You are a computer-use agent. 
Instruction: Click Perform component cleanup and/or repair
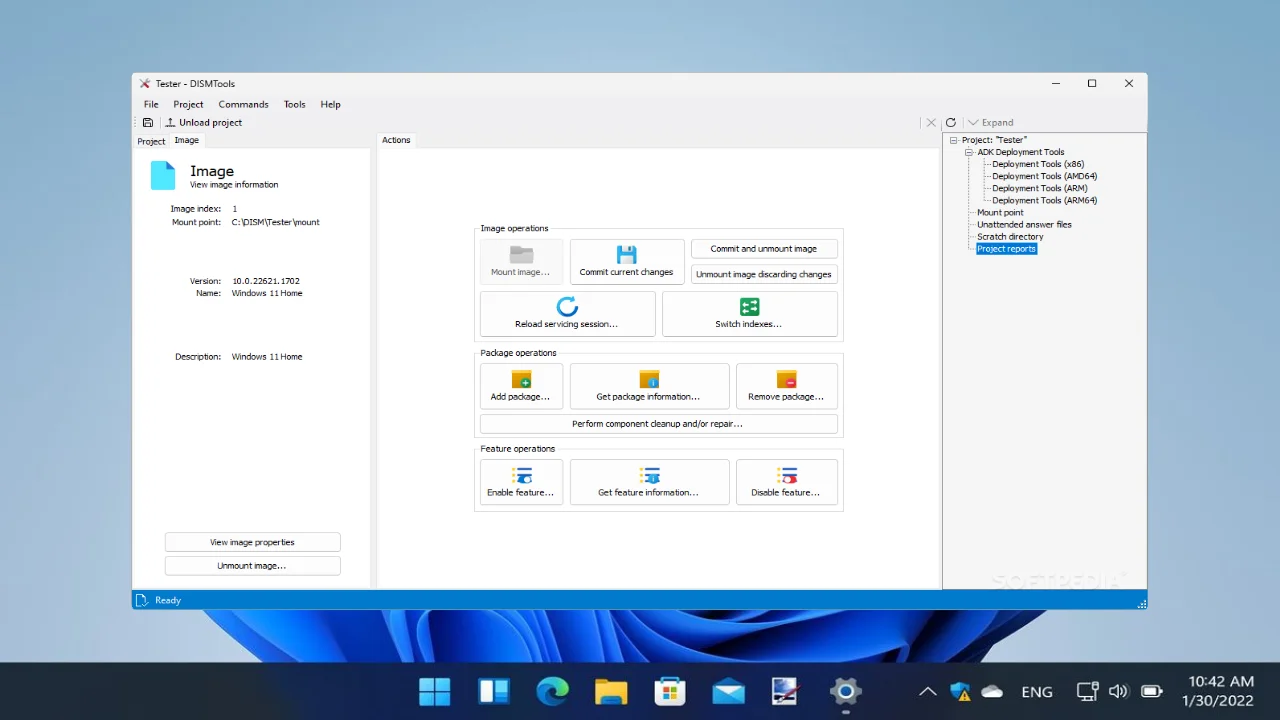pyautogui.click(x=658, y=424)
